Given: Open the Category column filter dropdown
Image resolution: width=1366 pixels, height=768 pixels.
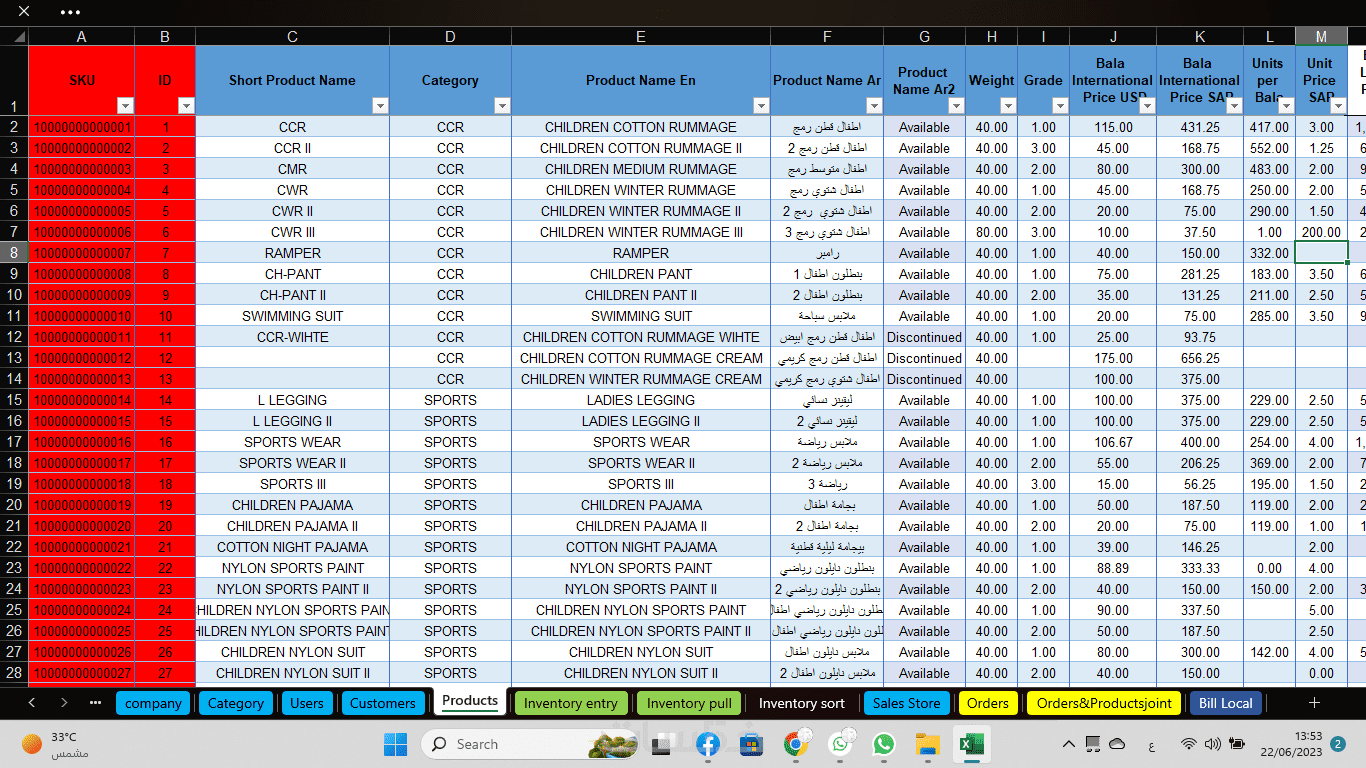Looking at the screenshot, I should point(502,106).
